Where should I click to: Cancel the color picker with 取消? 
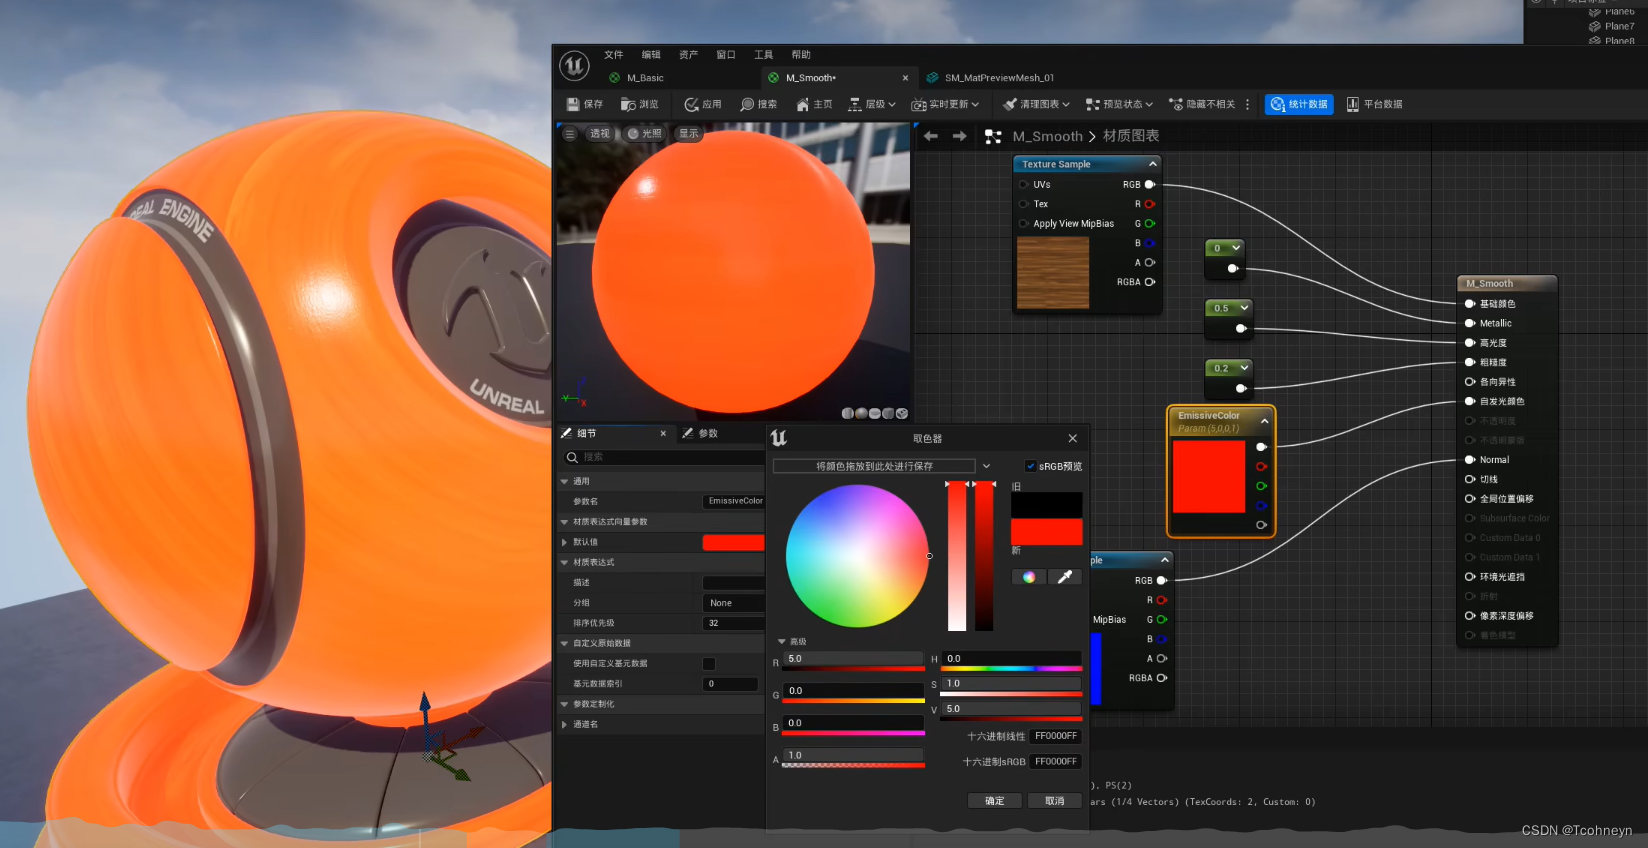pos(1055,801)
